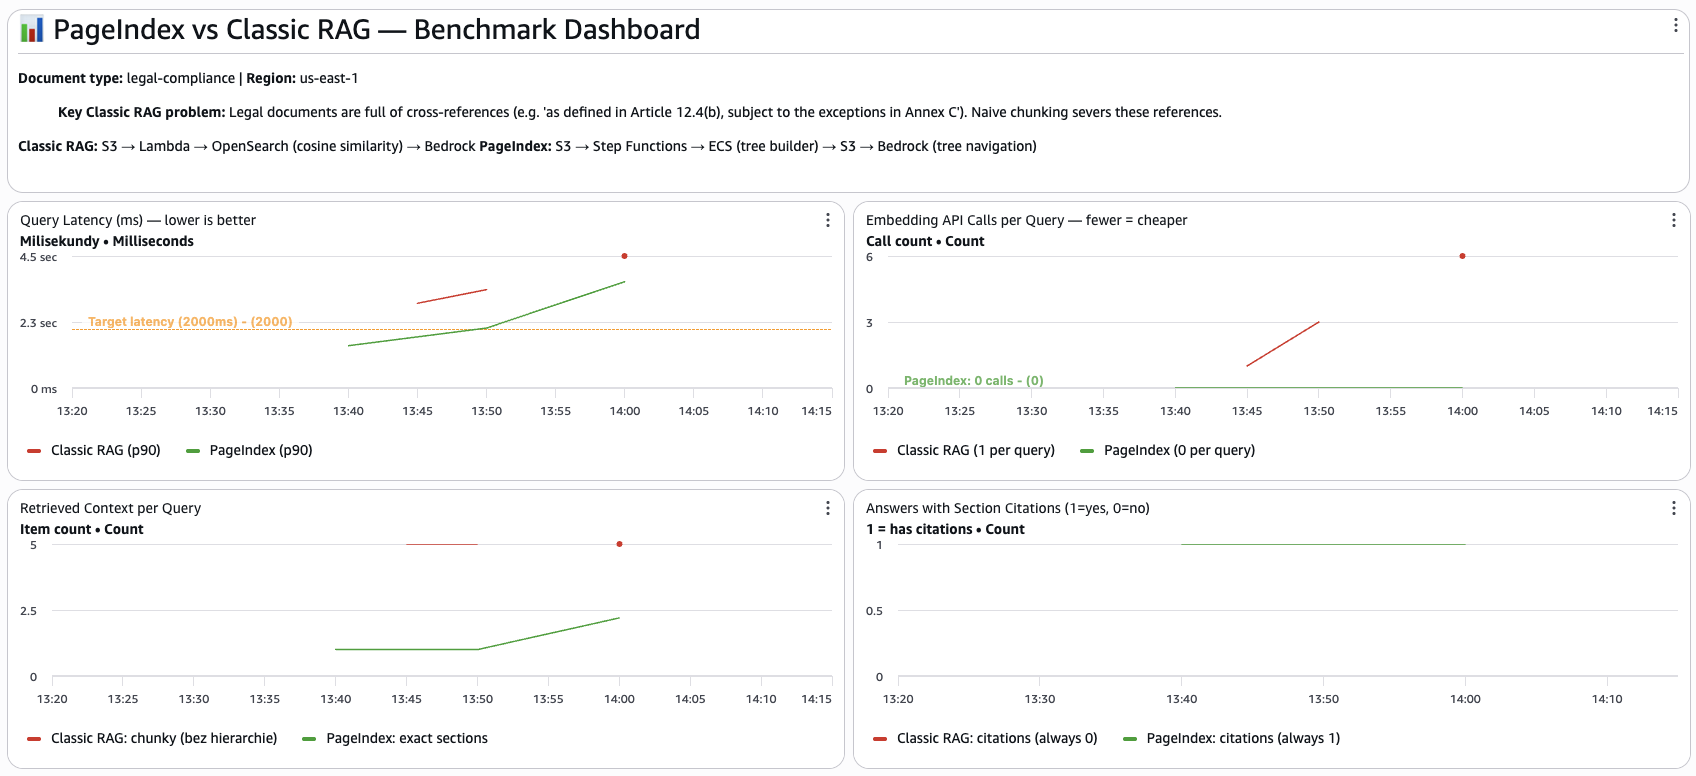The width and height of the screenshot is (1696, 776).
Task: Select red data point at 14:00 in Query Latency
Action: tap(624, 256)
